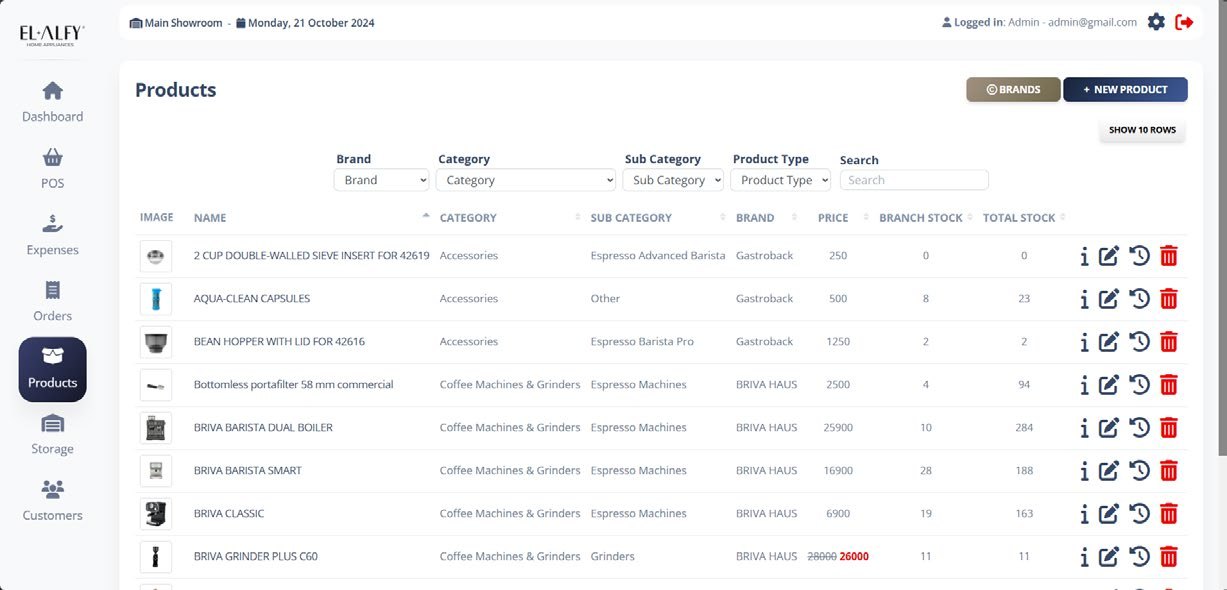The image size is (1227, 590).
Task: Open settings gear icon
Action: click(1156, 22)
